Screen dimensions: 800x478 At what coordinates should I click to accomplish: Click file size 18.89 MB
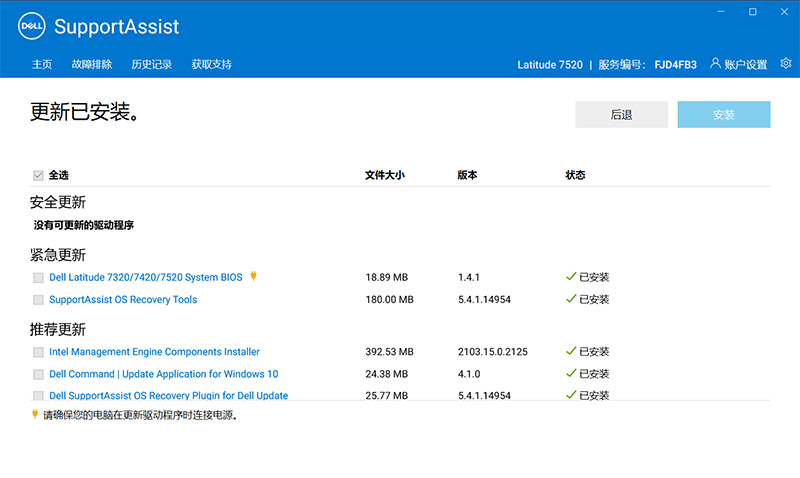click(387, 277)
